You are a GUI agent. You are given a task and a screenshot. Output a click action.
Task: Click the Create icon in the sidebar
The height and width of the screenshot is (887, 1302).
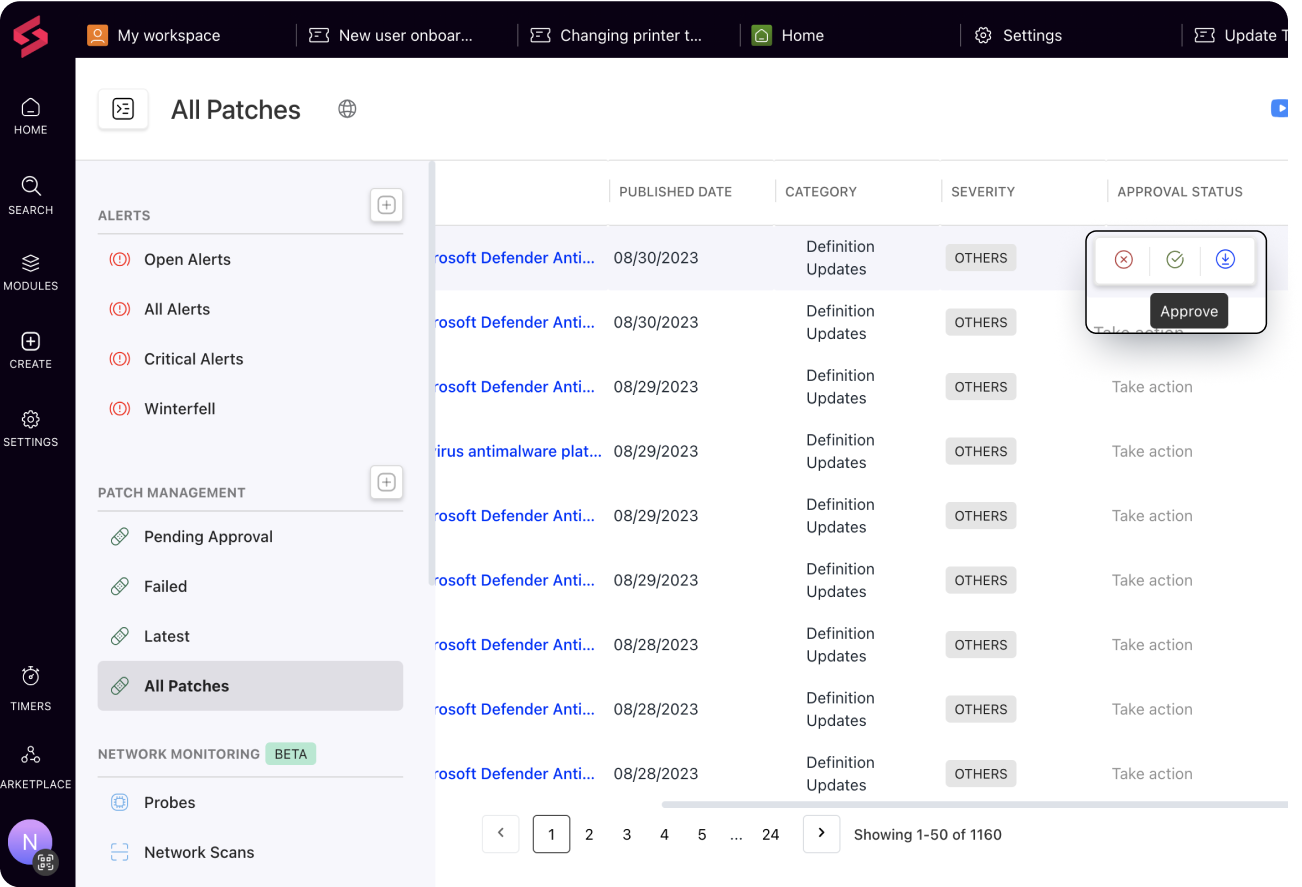tap(30, 348)
